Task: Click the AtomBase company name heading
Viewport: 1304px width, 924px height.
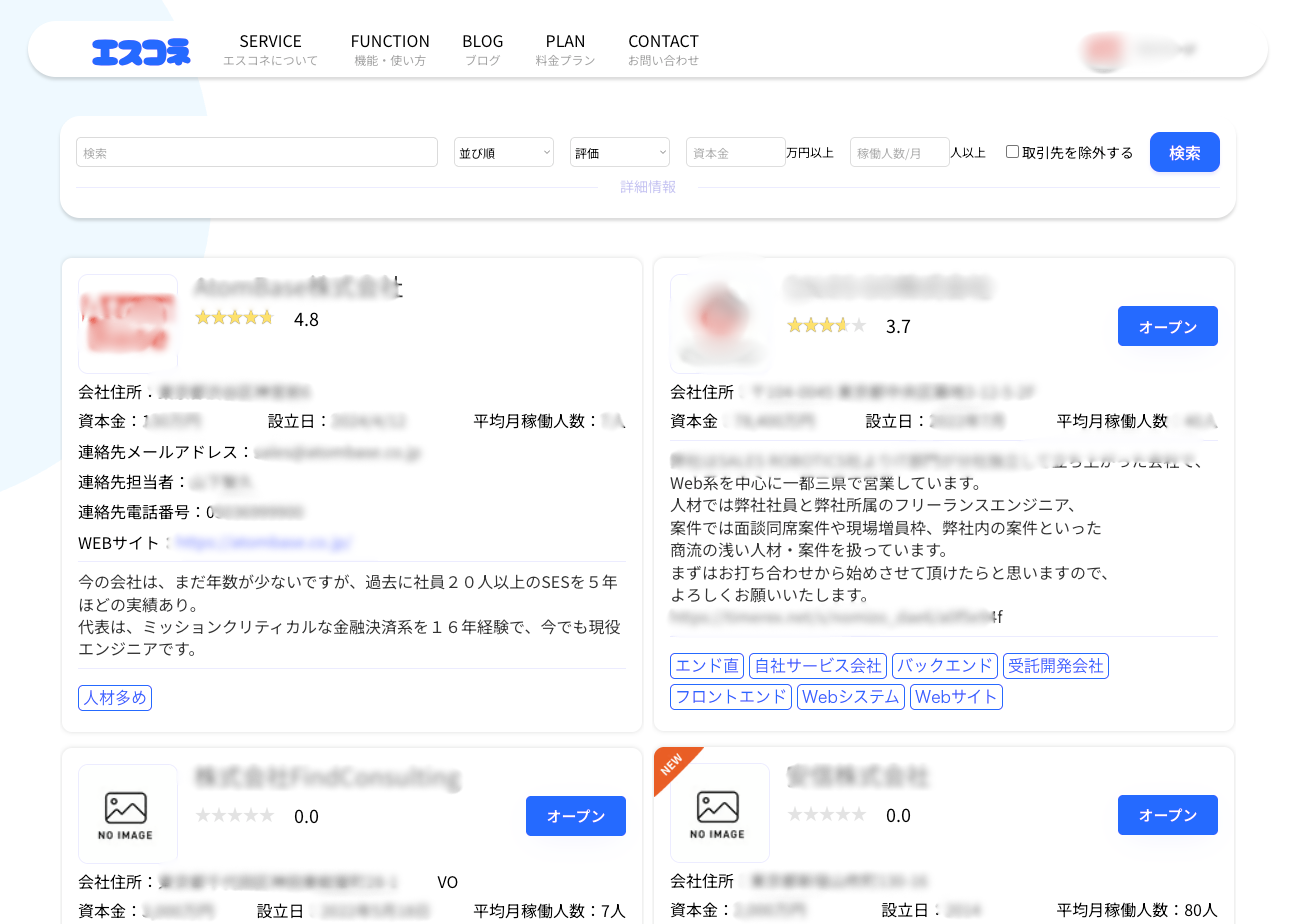Action: 298,287
